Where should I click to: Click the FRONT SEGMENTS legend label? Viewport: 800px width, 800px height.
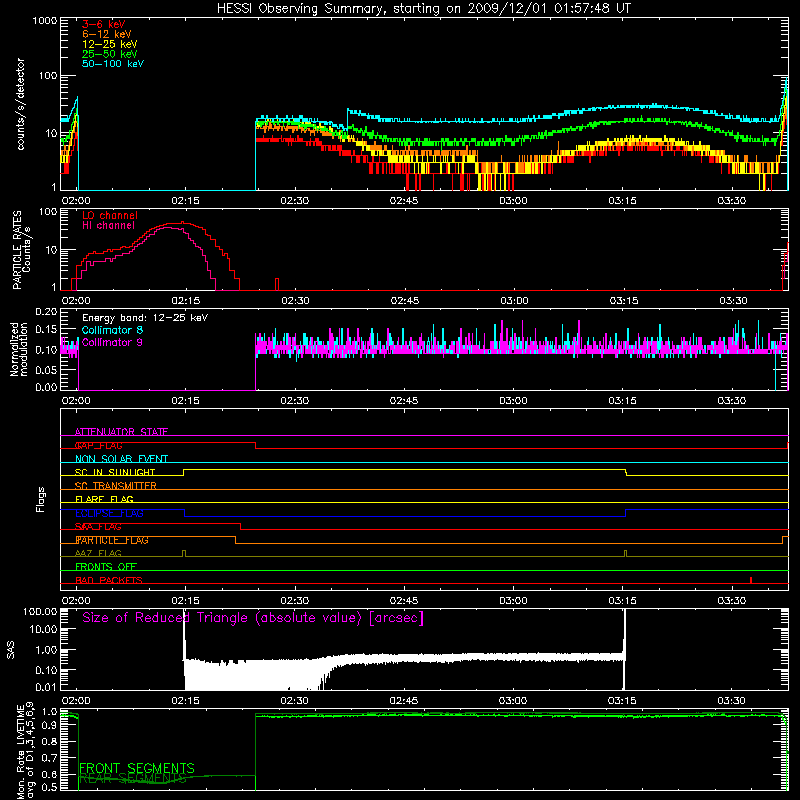[x=137, y=768]
